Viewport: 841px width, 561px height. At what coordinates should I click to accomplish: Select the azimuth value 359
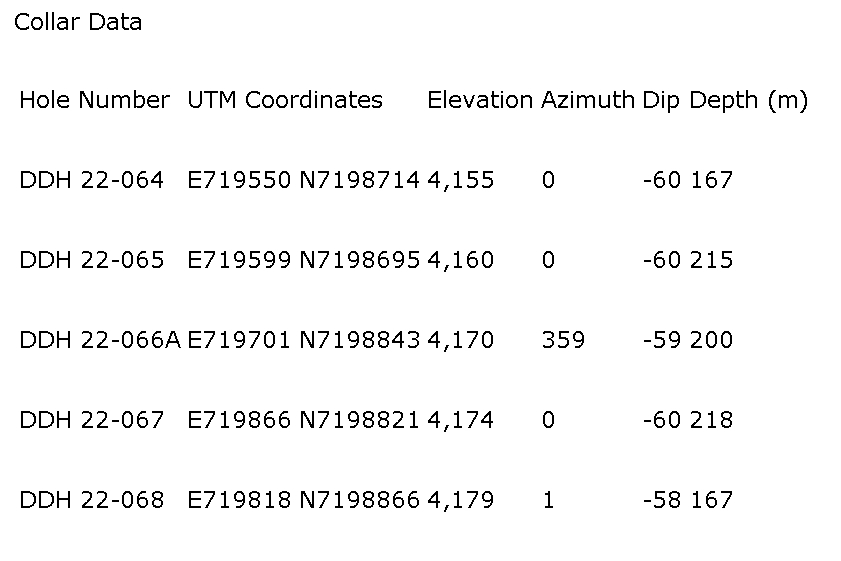[x=563, y=340]
